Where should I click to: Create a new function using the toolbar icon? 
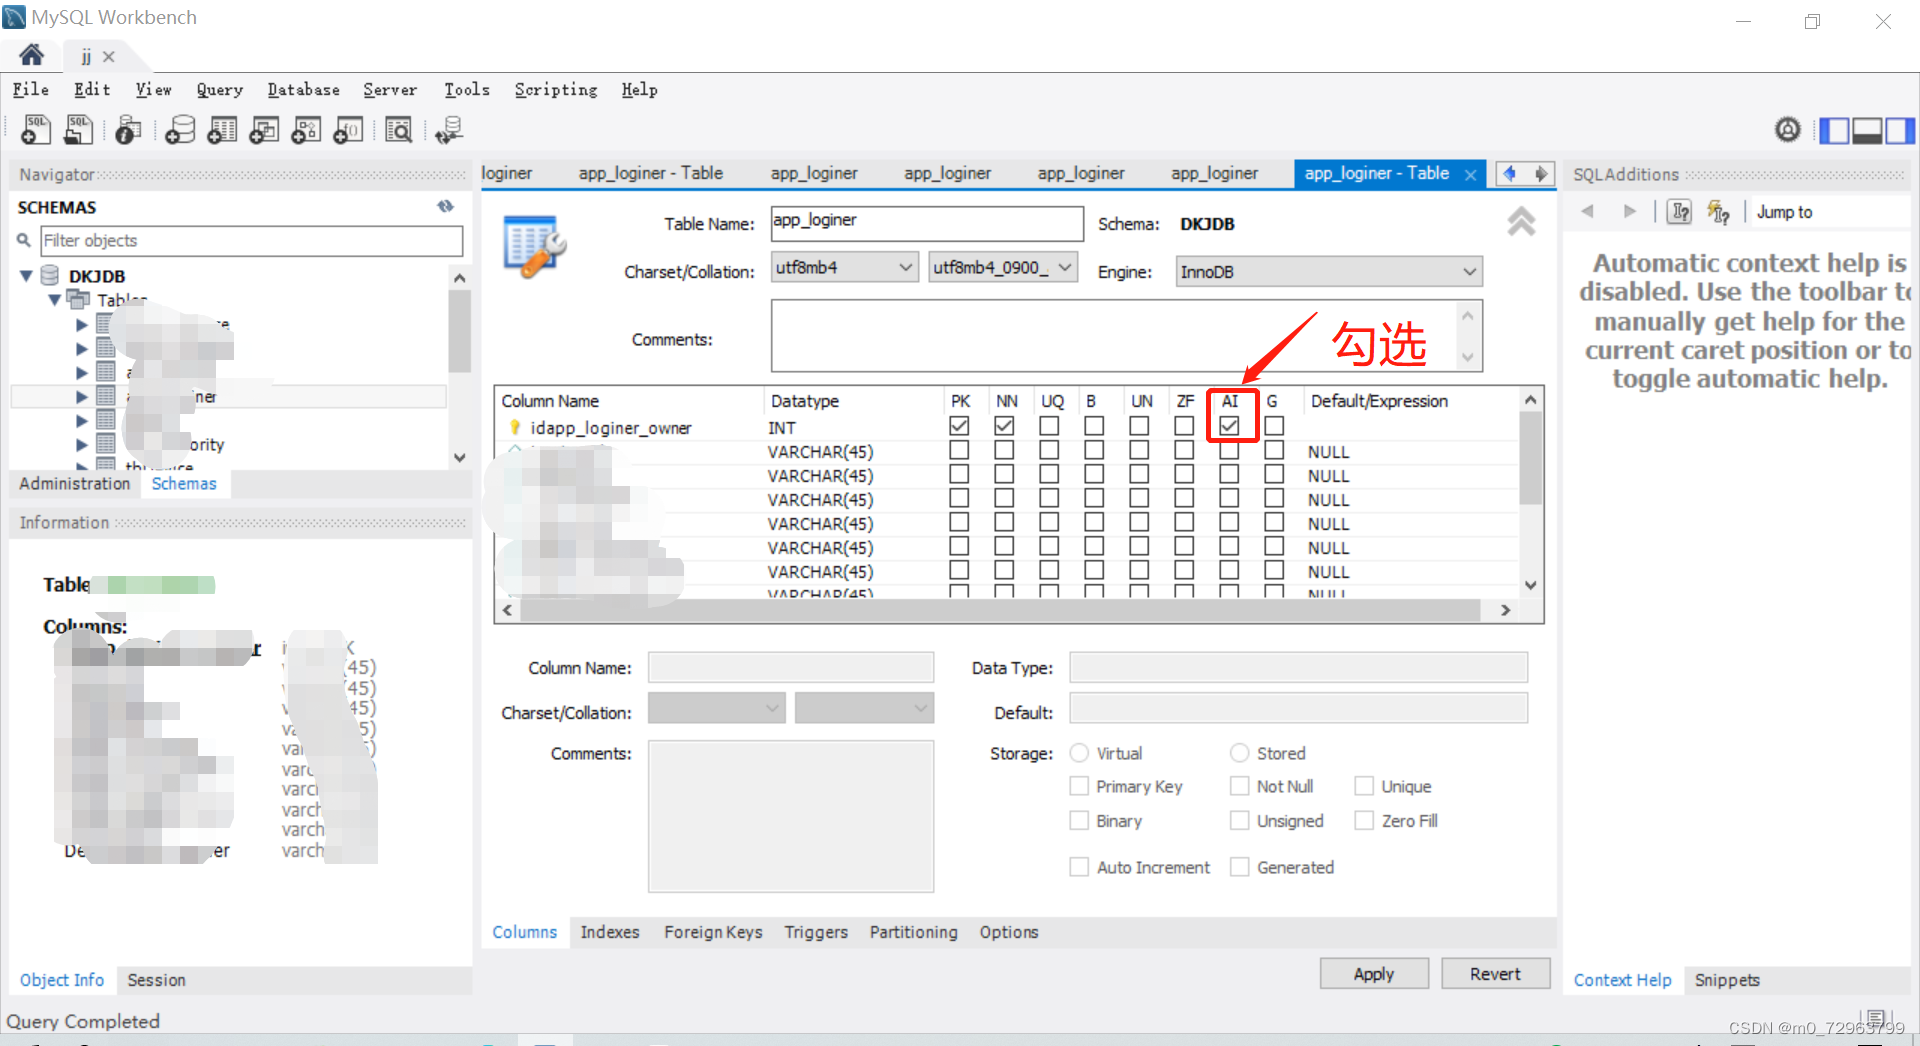348,129
